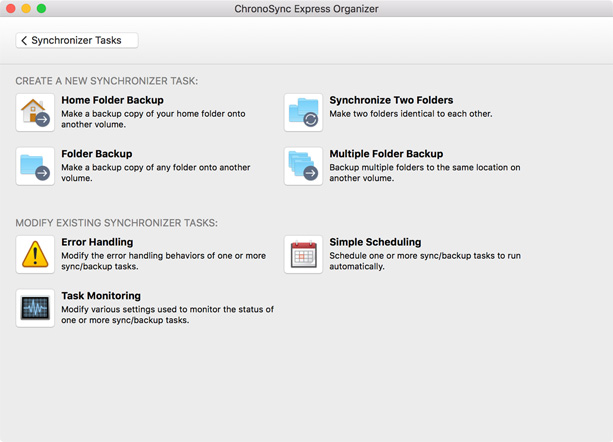Select the Synchronize Two Folders icon
Viewport: 613px width, 442px height.
303,113
